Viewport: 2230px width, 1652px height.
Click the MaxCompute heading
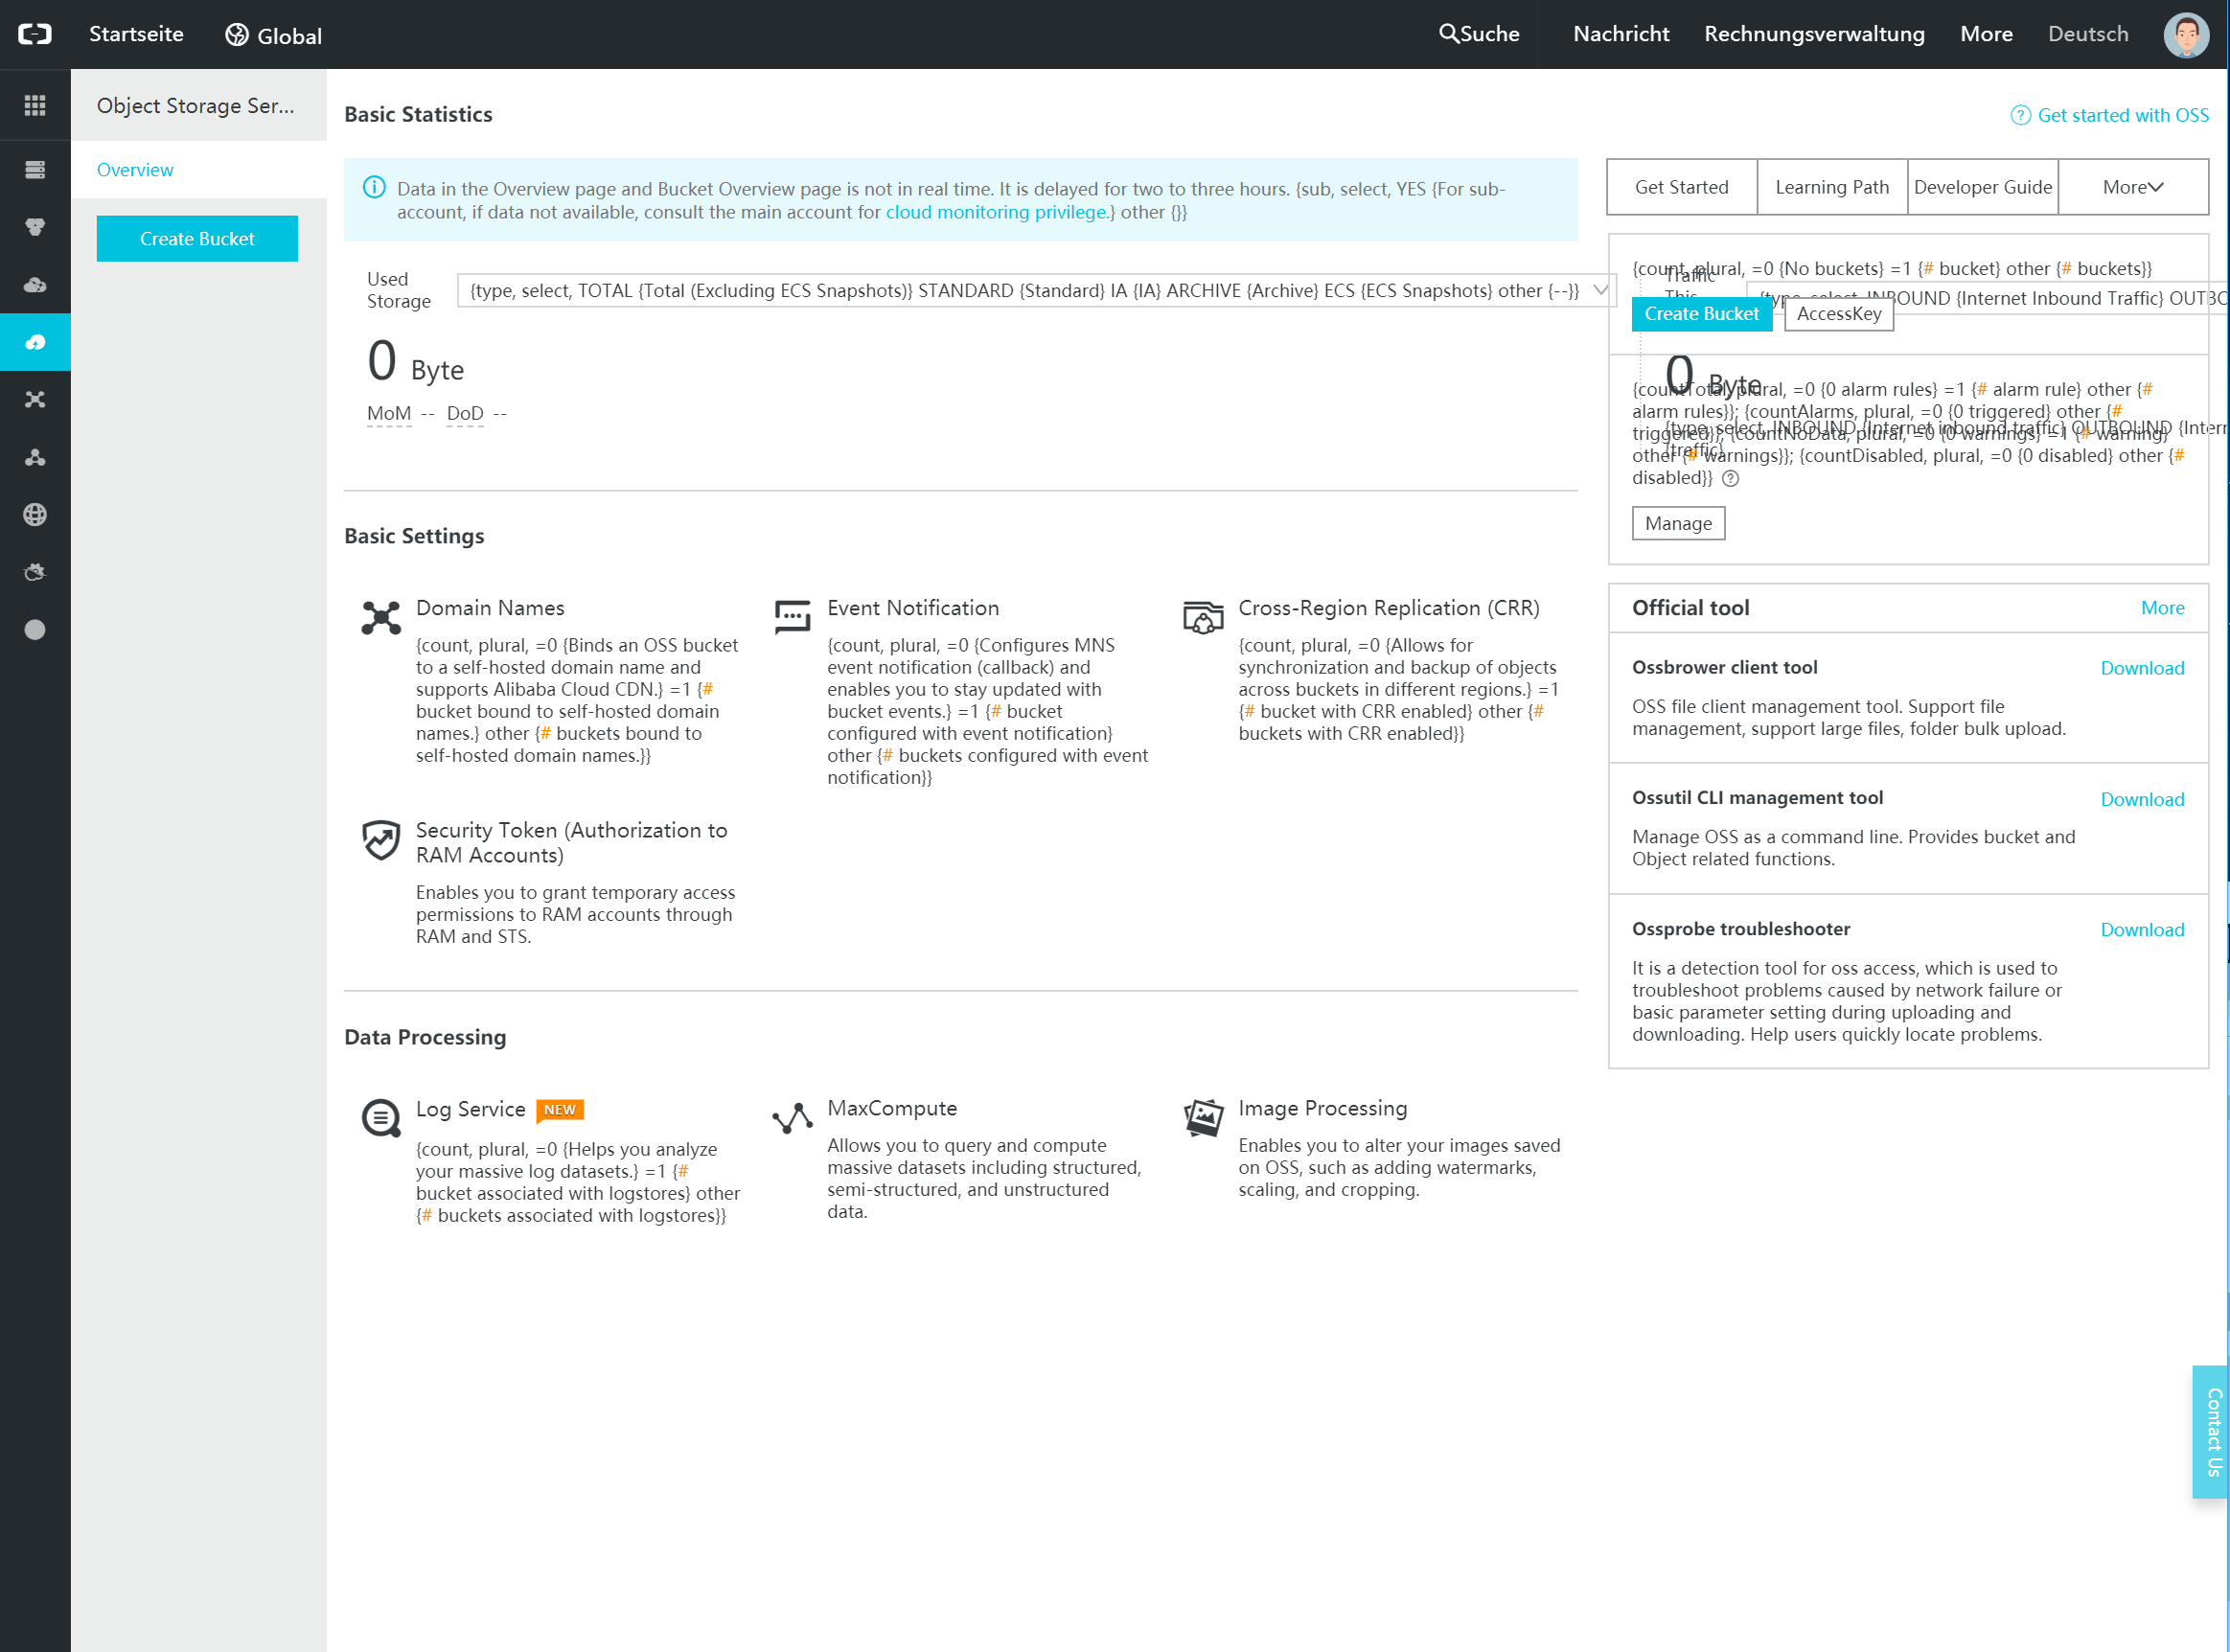point(892,1108)
